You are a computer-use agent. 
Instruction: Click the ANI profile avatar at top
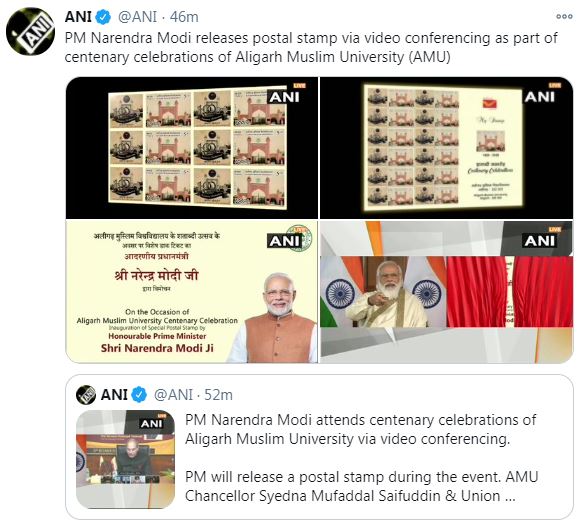[30, 32]
